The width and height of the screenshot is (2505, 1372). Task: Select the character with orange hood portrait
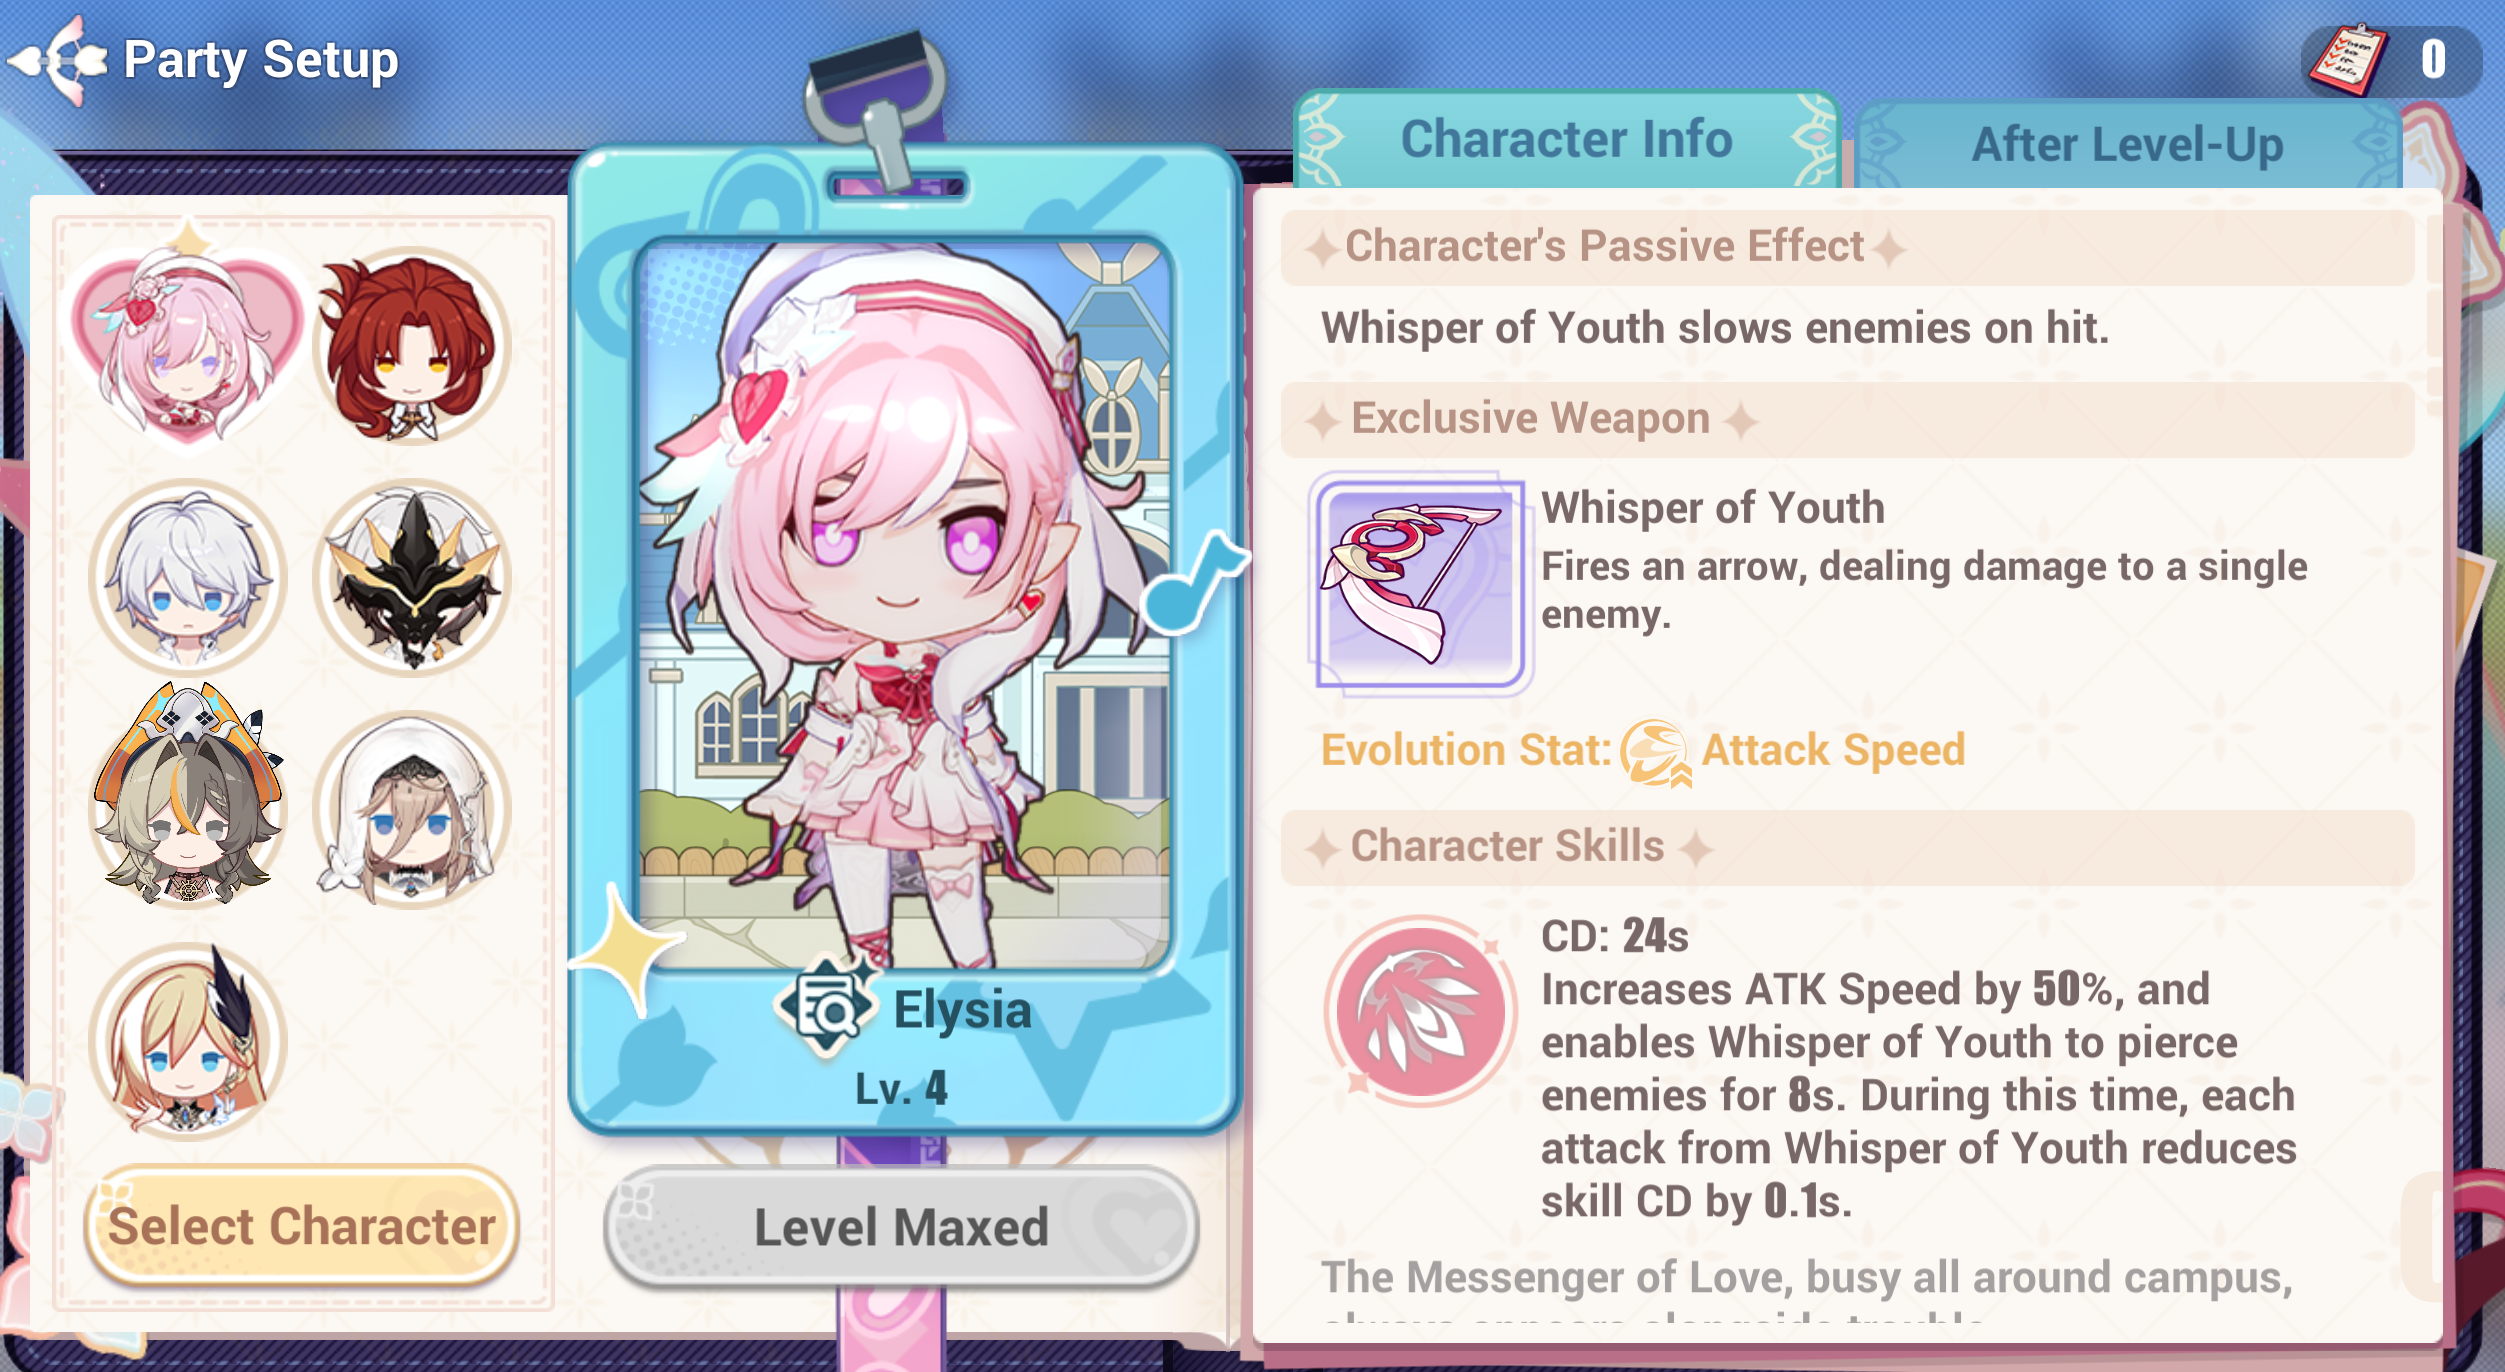[187, 796]
